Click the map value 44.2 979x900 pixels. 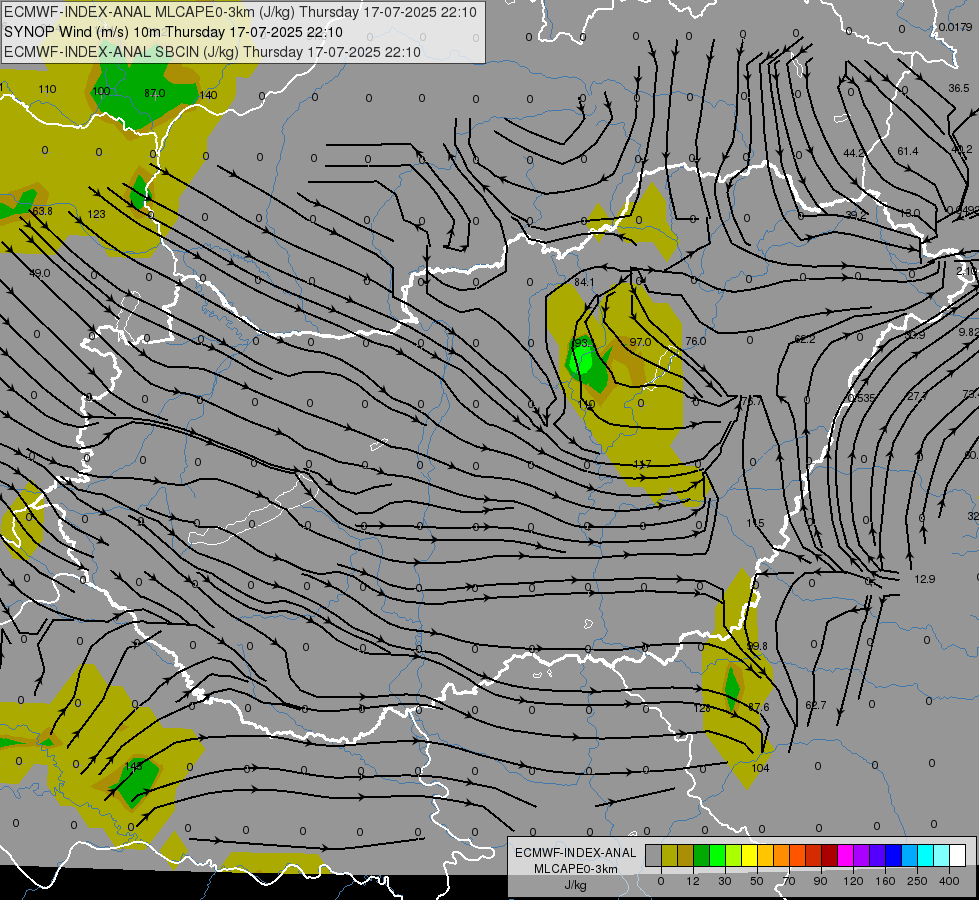(854, 153)
